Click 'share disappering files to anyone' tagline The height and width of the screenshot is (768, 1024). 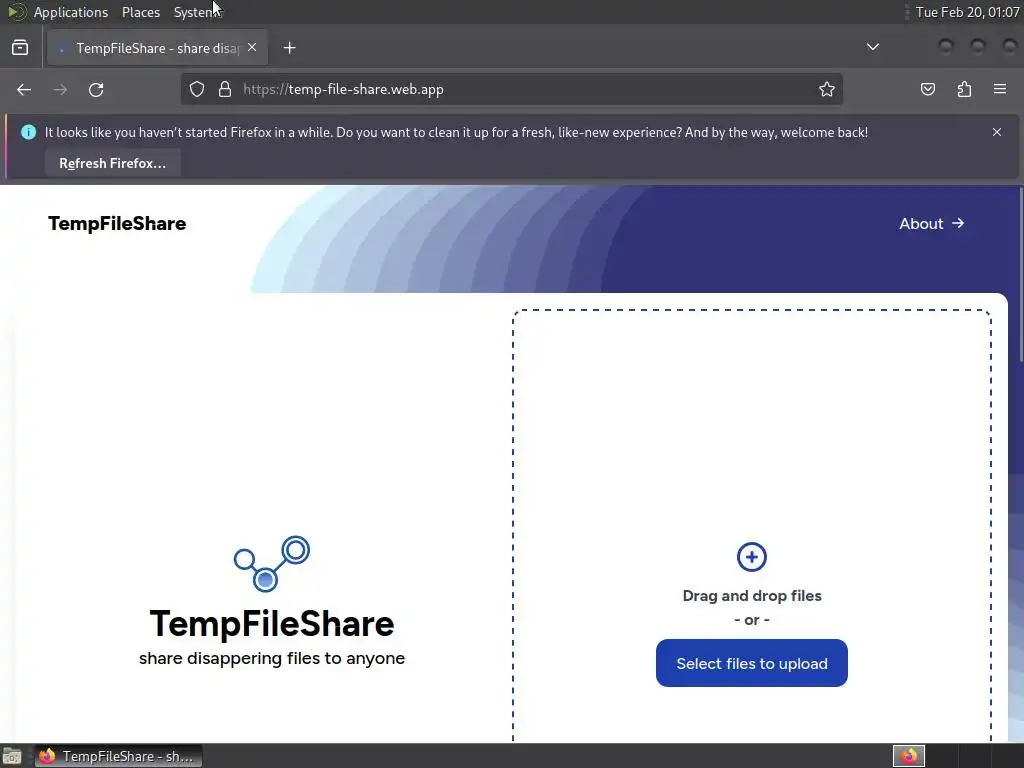(272, 658)
